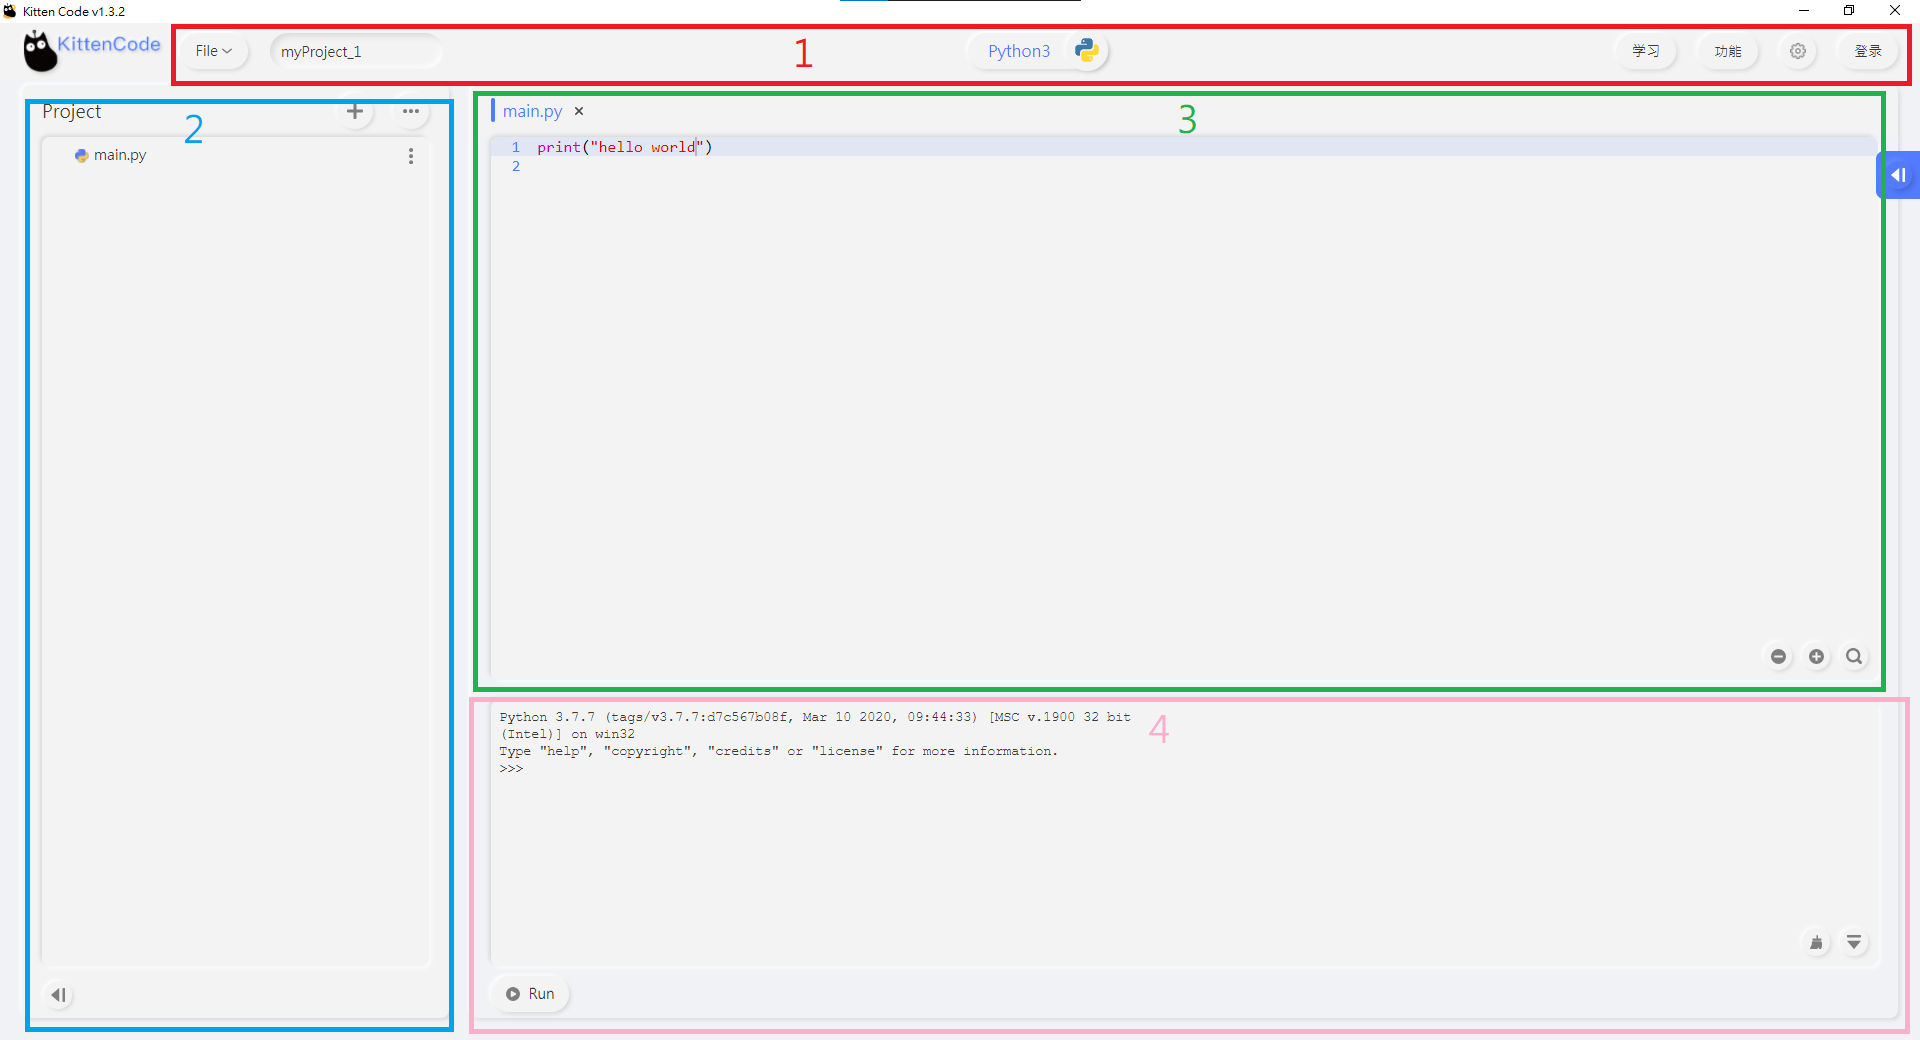Clear the console with broom icon

pos(1816,942)
